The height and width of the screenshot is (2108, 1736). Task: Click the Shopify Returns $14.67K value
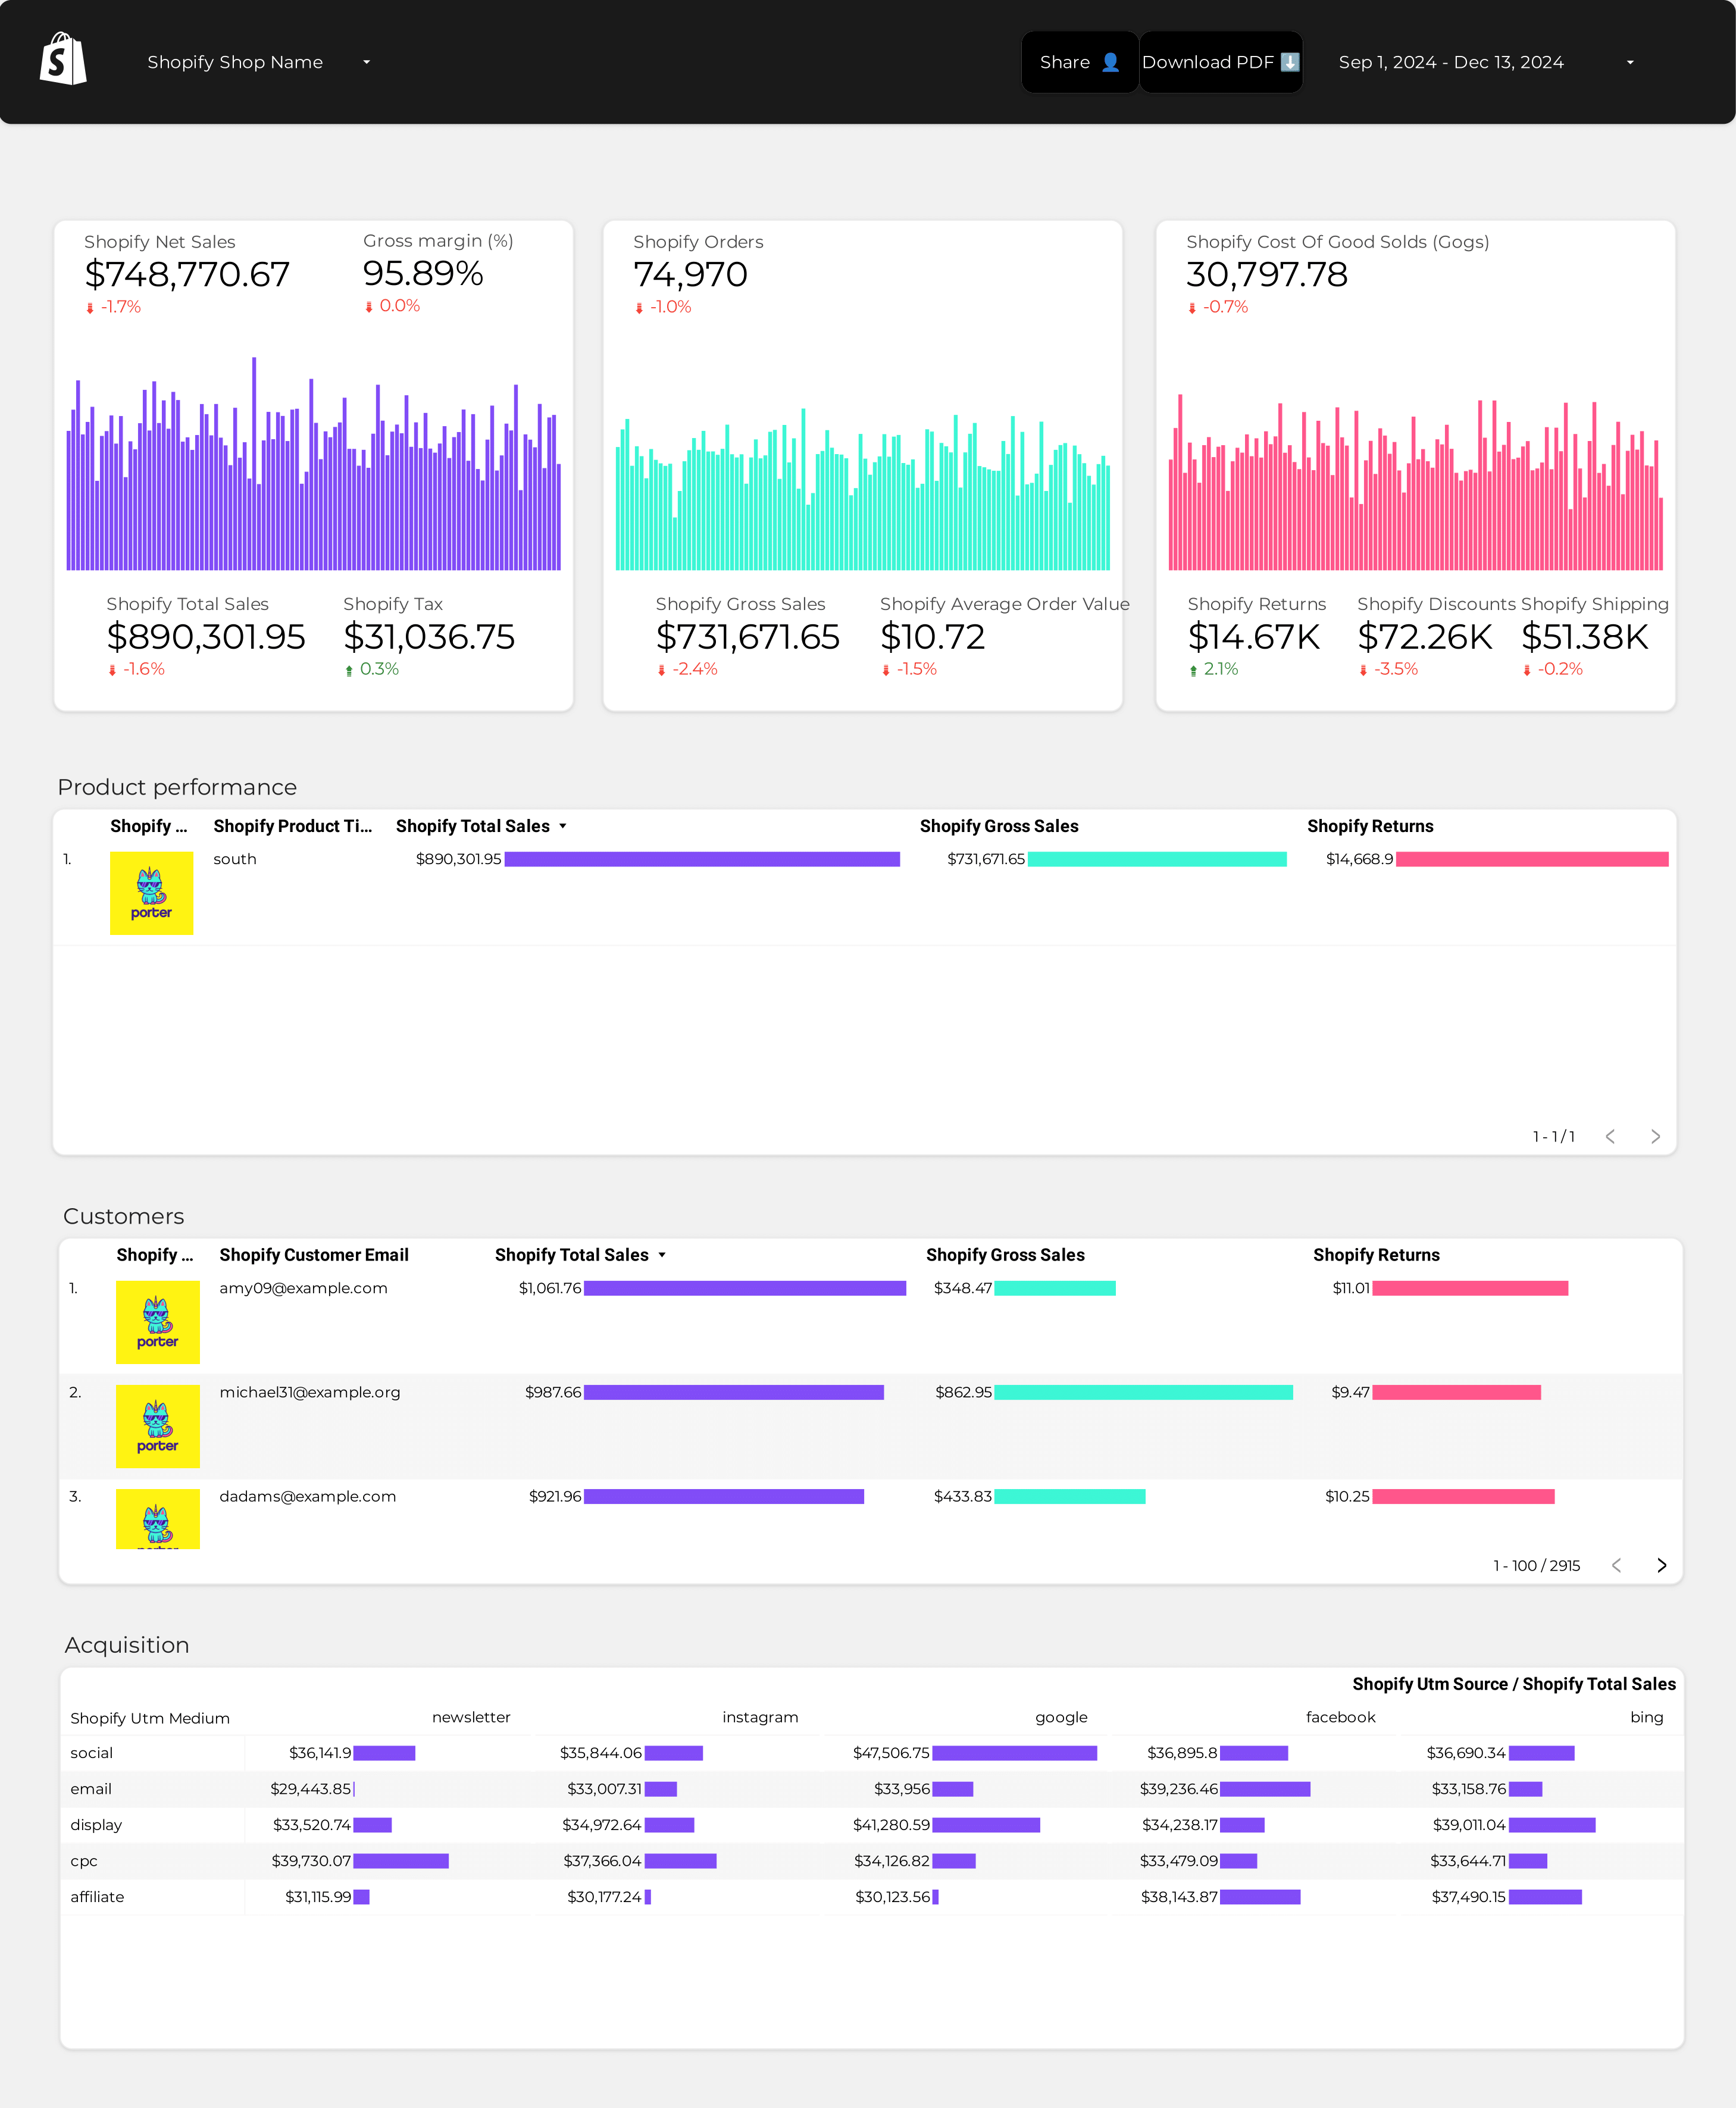click(1254, 636)
